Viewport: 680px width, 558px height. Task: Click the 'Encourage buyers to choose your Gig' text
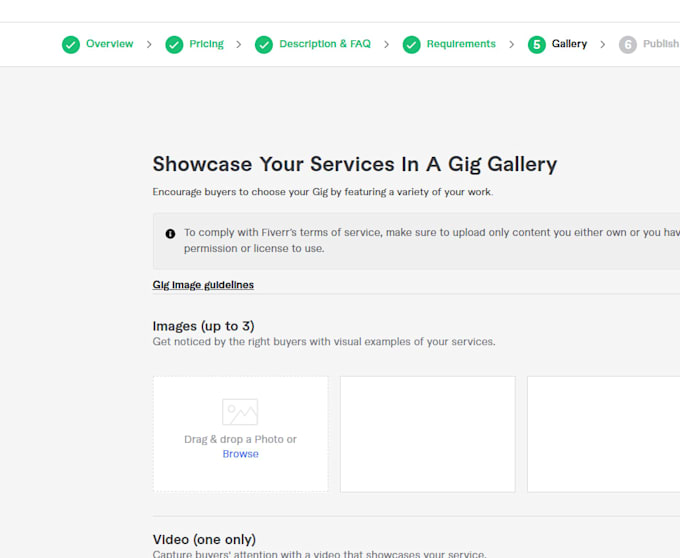pyautogui.click(x=323, y=192)
